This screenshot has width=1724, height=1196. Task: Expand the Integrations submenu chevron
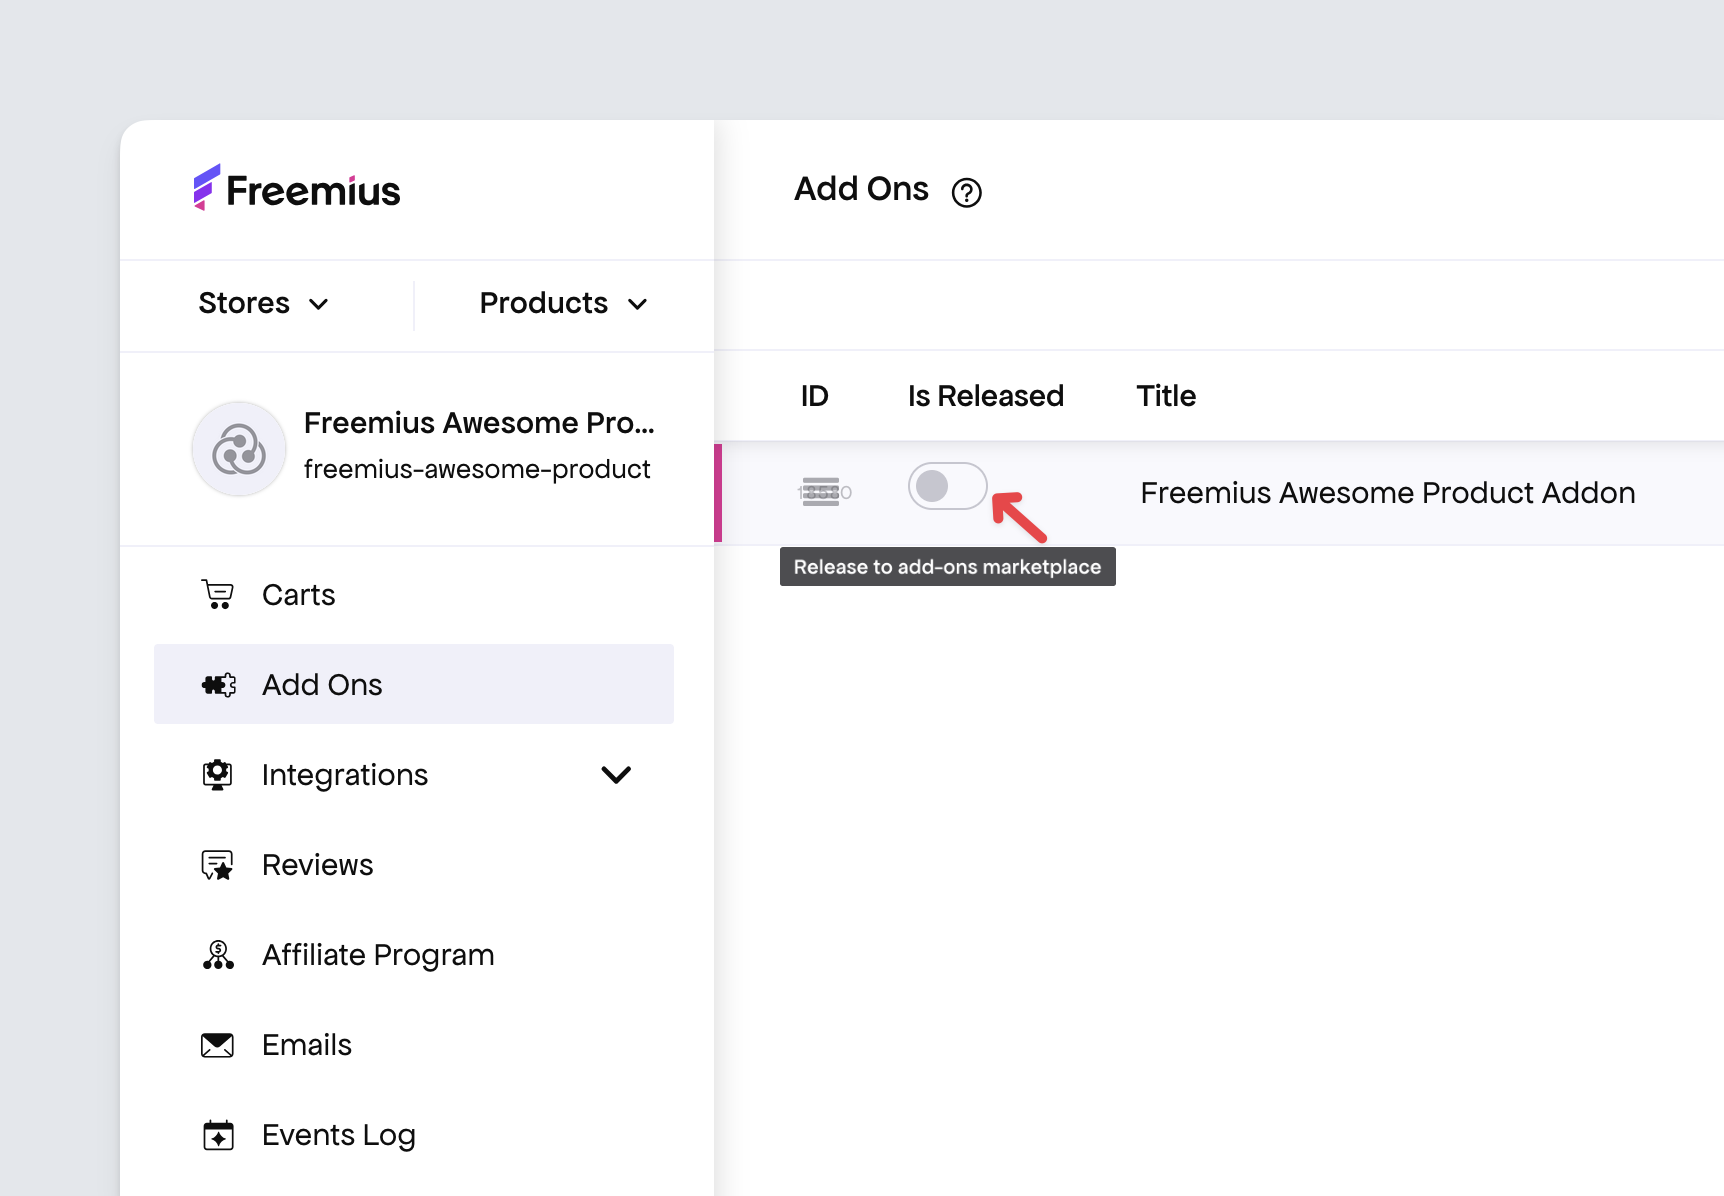pos(616,775)
